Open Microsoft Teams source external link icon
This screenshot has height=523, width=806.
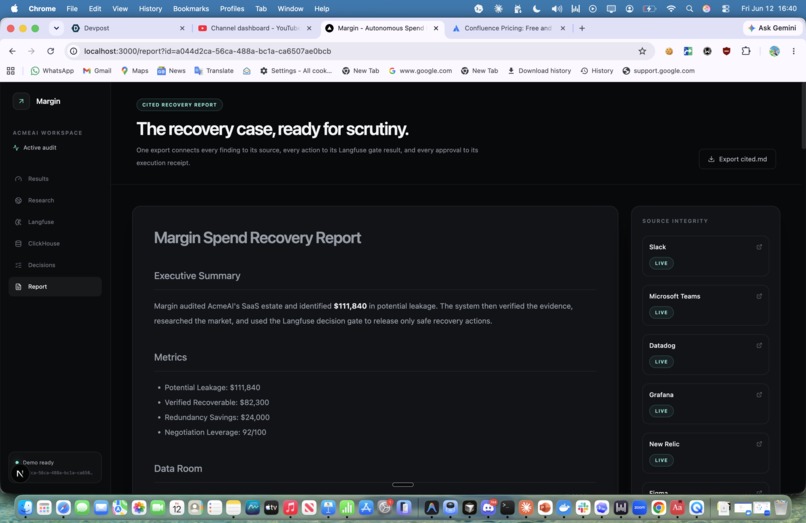click(x=759, y=296)
